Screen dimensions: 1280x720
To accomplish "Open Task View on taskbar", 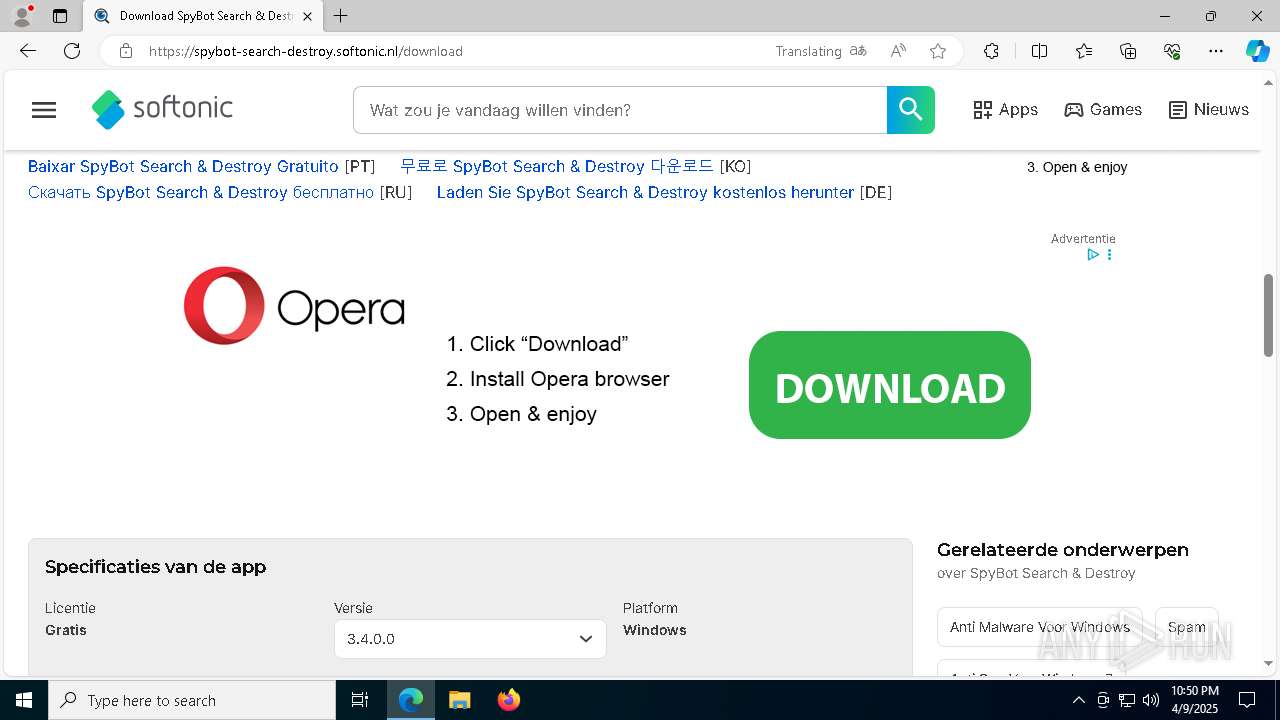I will 360,700.
